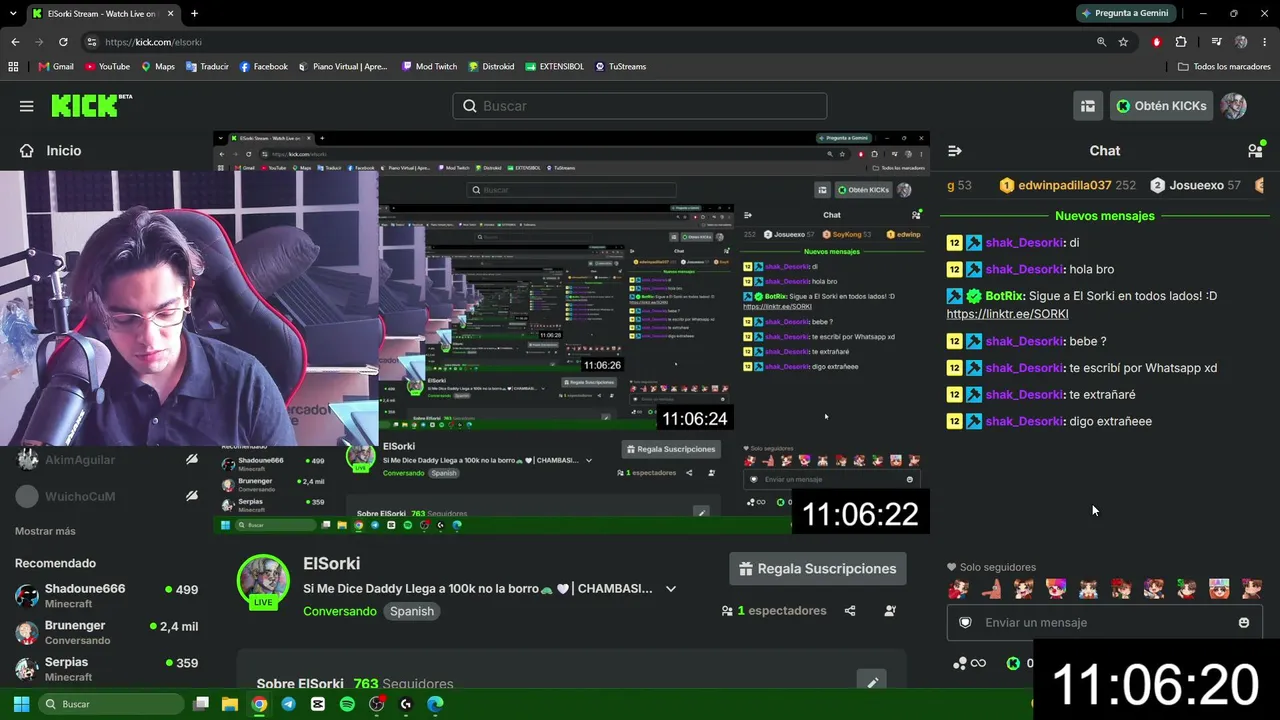The image size is (1280, 720).
Task: Open the TuStreams bookmark
Action: [621, 67]
